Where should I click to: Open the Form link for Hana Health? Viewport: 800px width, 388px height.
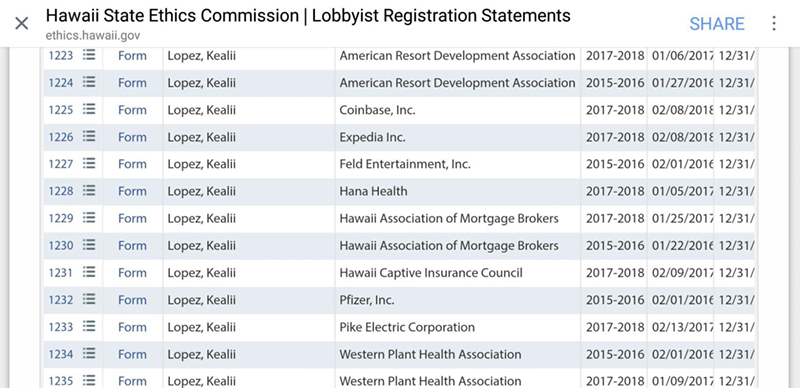coord(132,191)
